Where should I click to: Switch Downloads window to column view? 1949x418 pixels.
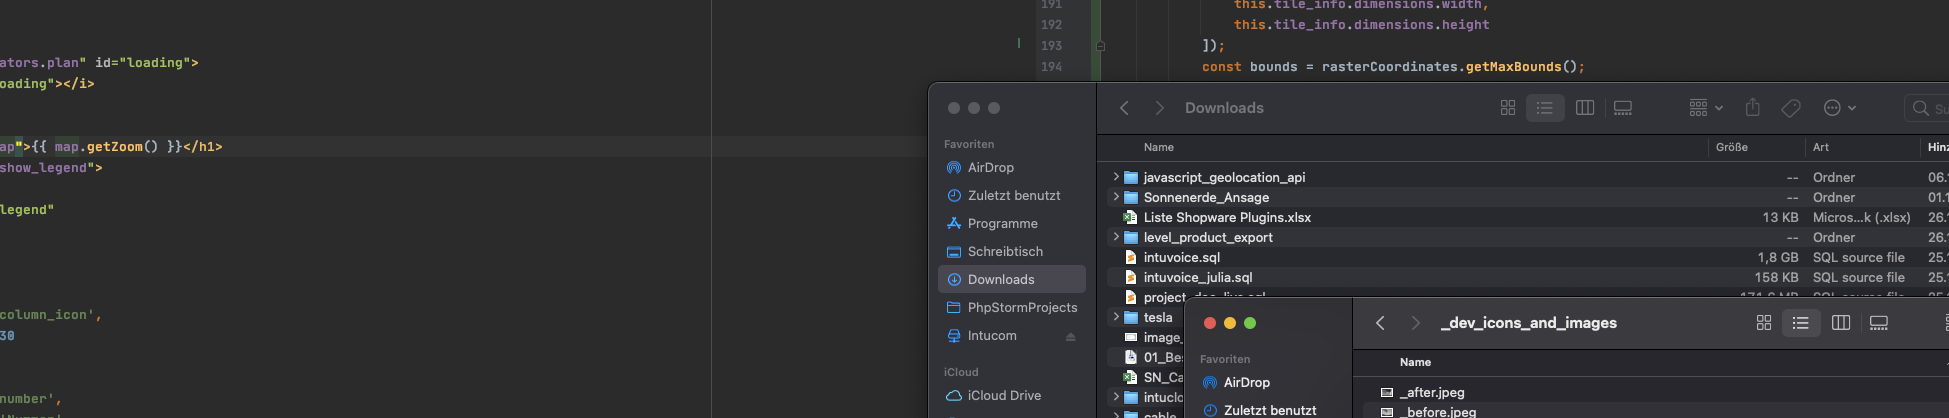click(1585, 108)
